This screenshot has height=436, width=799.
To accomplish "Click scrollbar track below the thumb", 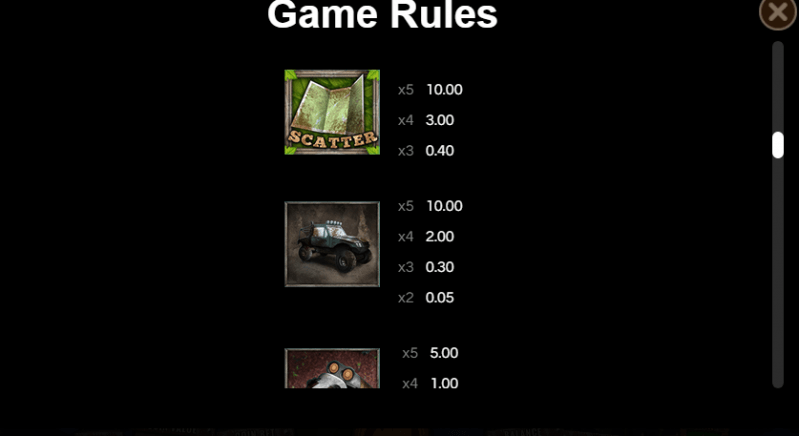I will point(778,272).
